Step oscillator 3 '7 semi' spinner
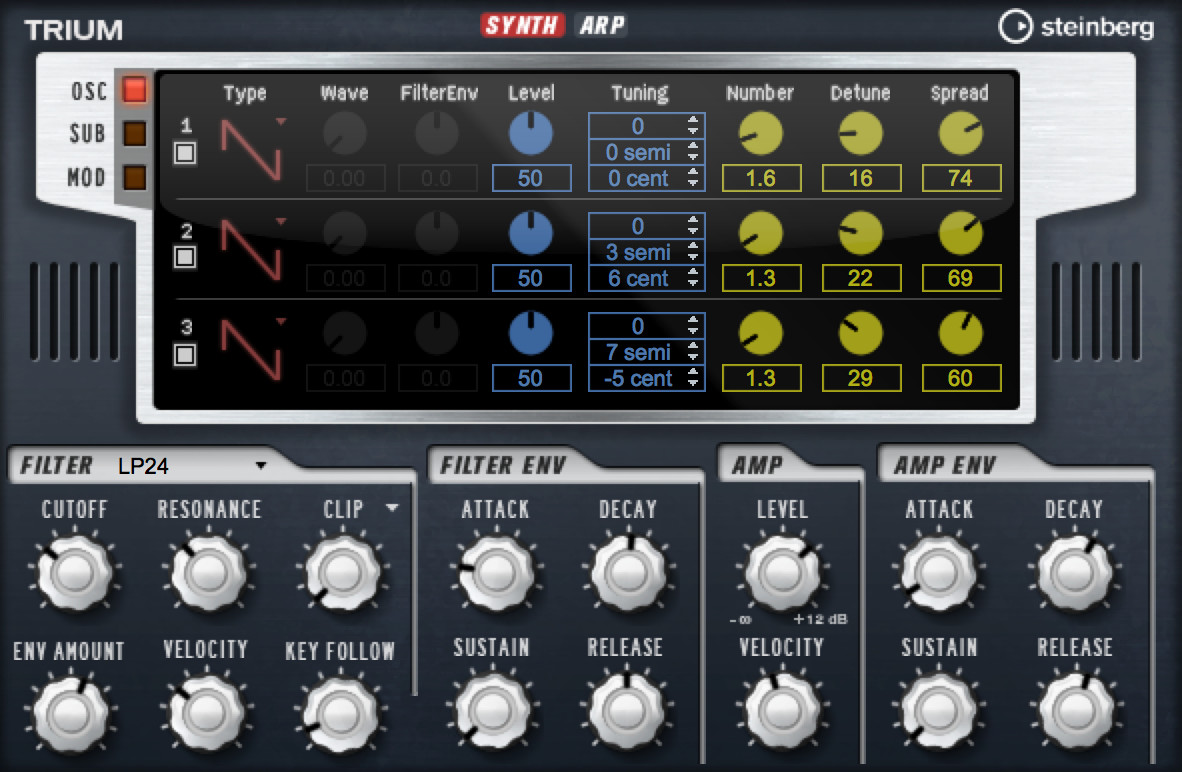The width and height of the screenshot is (1182, 772). pos(693,352)
